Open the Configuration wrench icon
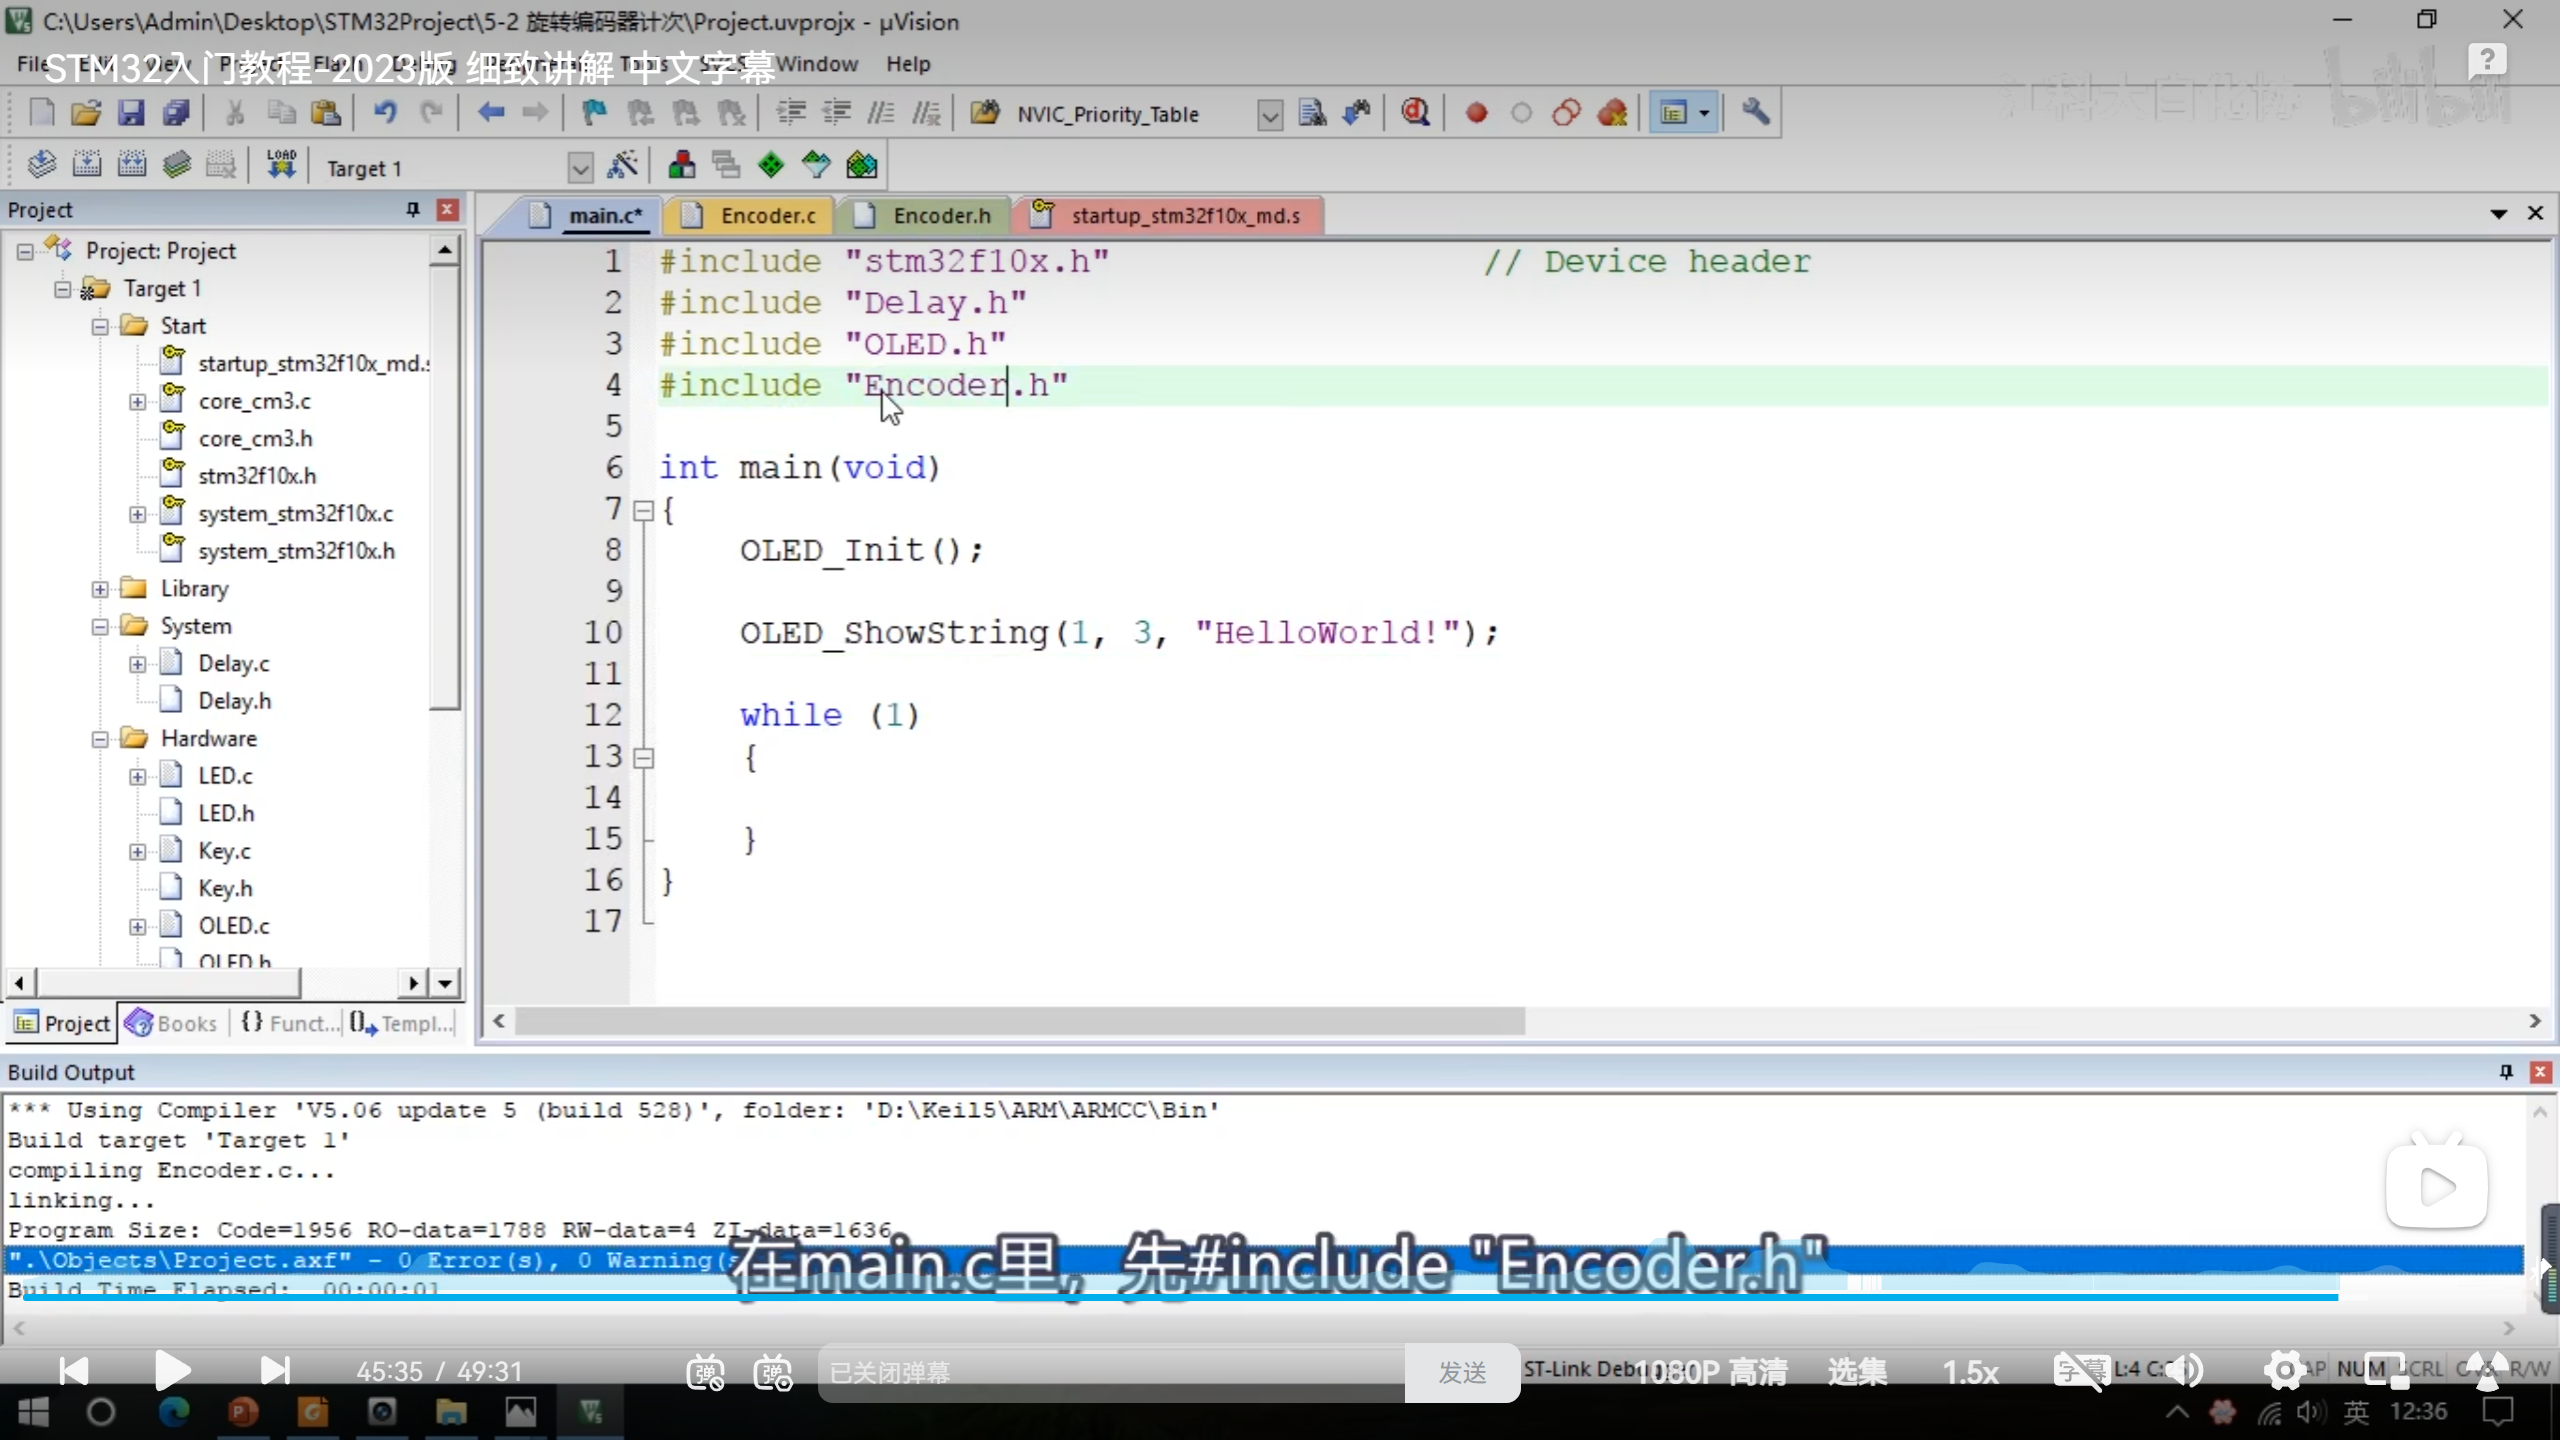The width and height of the screenshot is (2560, 1440). (1756, 113)
